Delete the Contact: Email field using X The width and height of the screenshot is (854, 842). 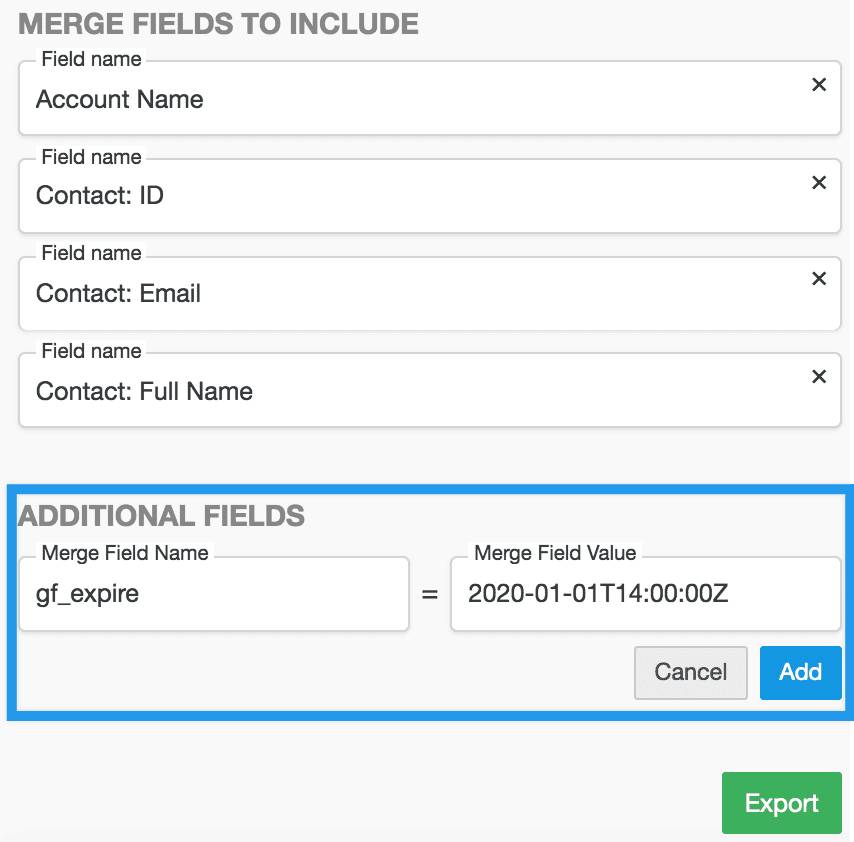[x=819, y=278]
